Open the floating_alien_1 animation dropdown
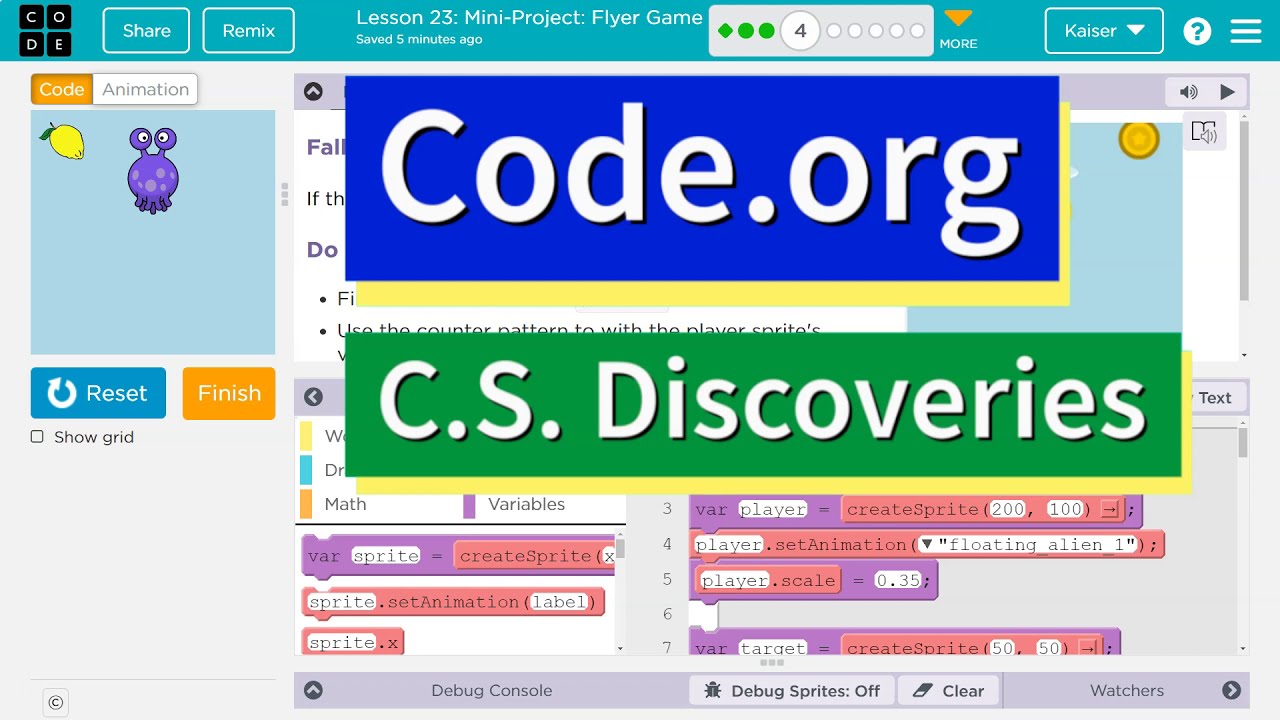This screenshot has height=720, width=1280. (x=926, y=544)
